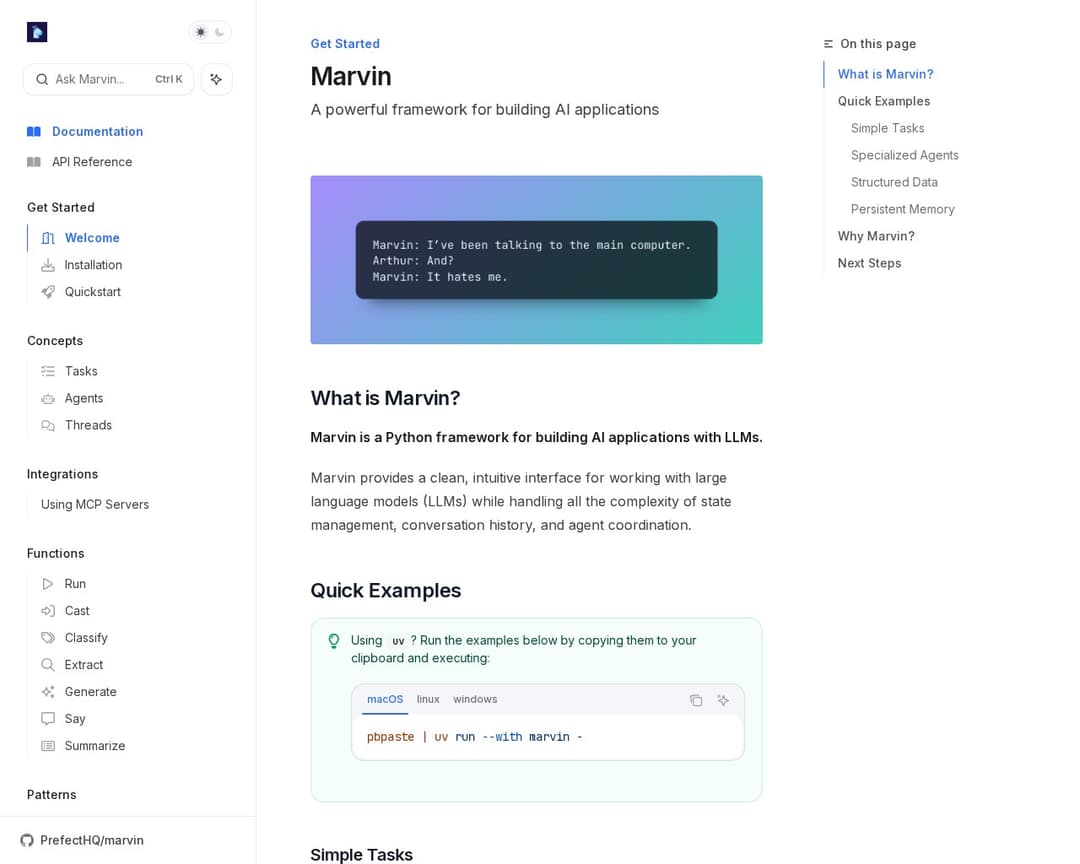Open the Welcome page
Image resolution: width=1080 pixels, height=864 pixels.
pyautogui.click(x=92, y=238)
